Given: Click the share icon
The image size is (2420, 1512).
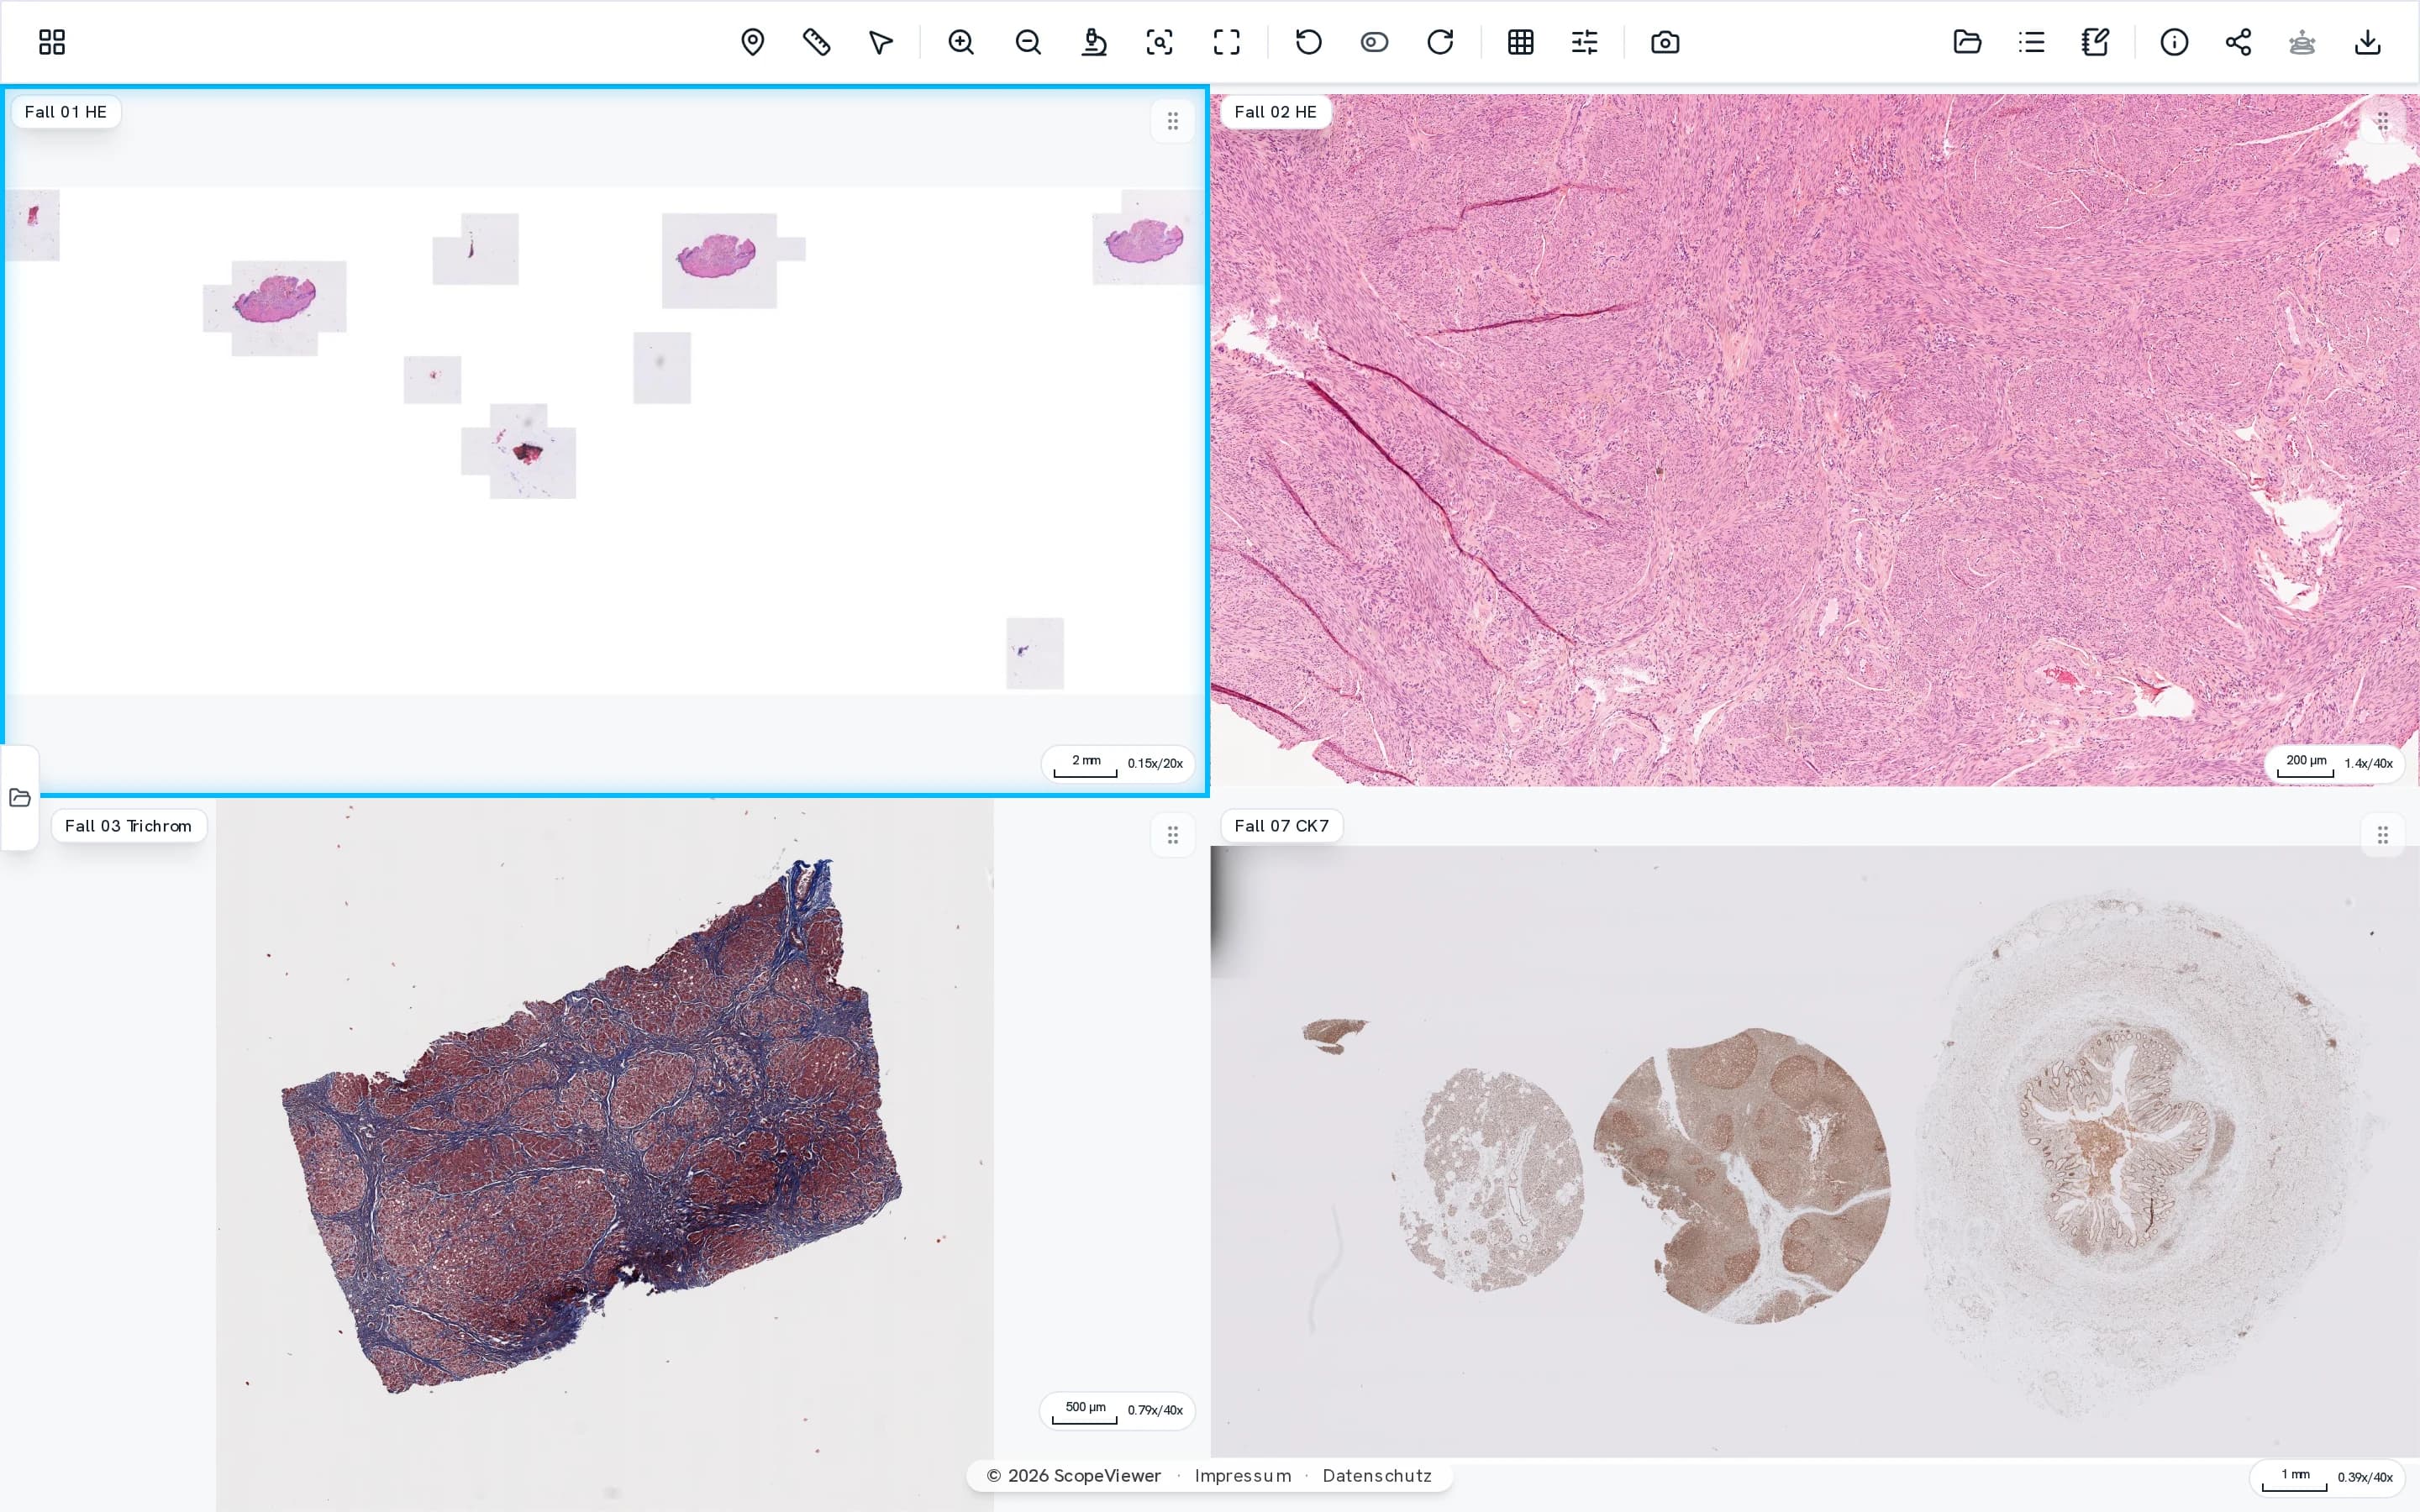Looking at the screenshot, I should 2239,42.
